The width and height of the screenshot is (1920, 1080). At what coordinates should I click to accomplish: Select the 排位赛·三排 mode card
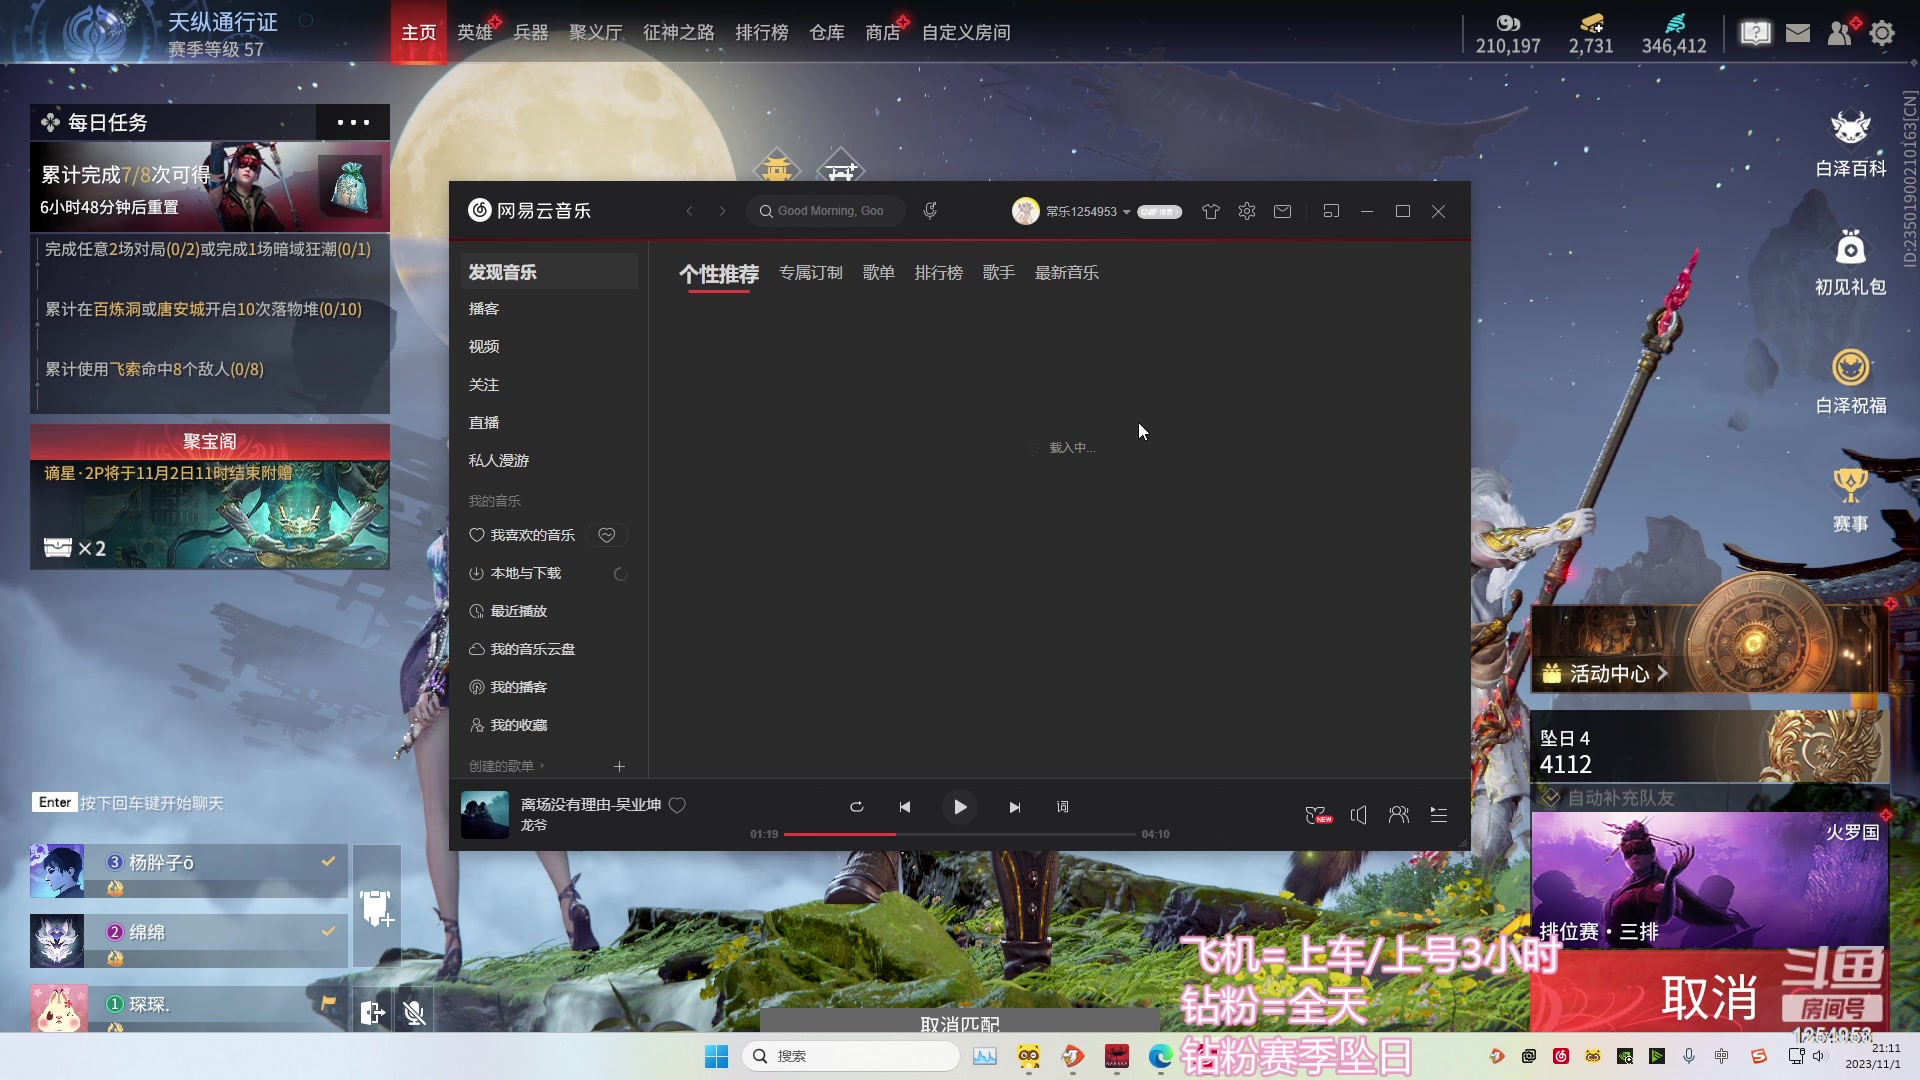[x=1710, y=880]
